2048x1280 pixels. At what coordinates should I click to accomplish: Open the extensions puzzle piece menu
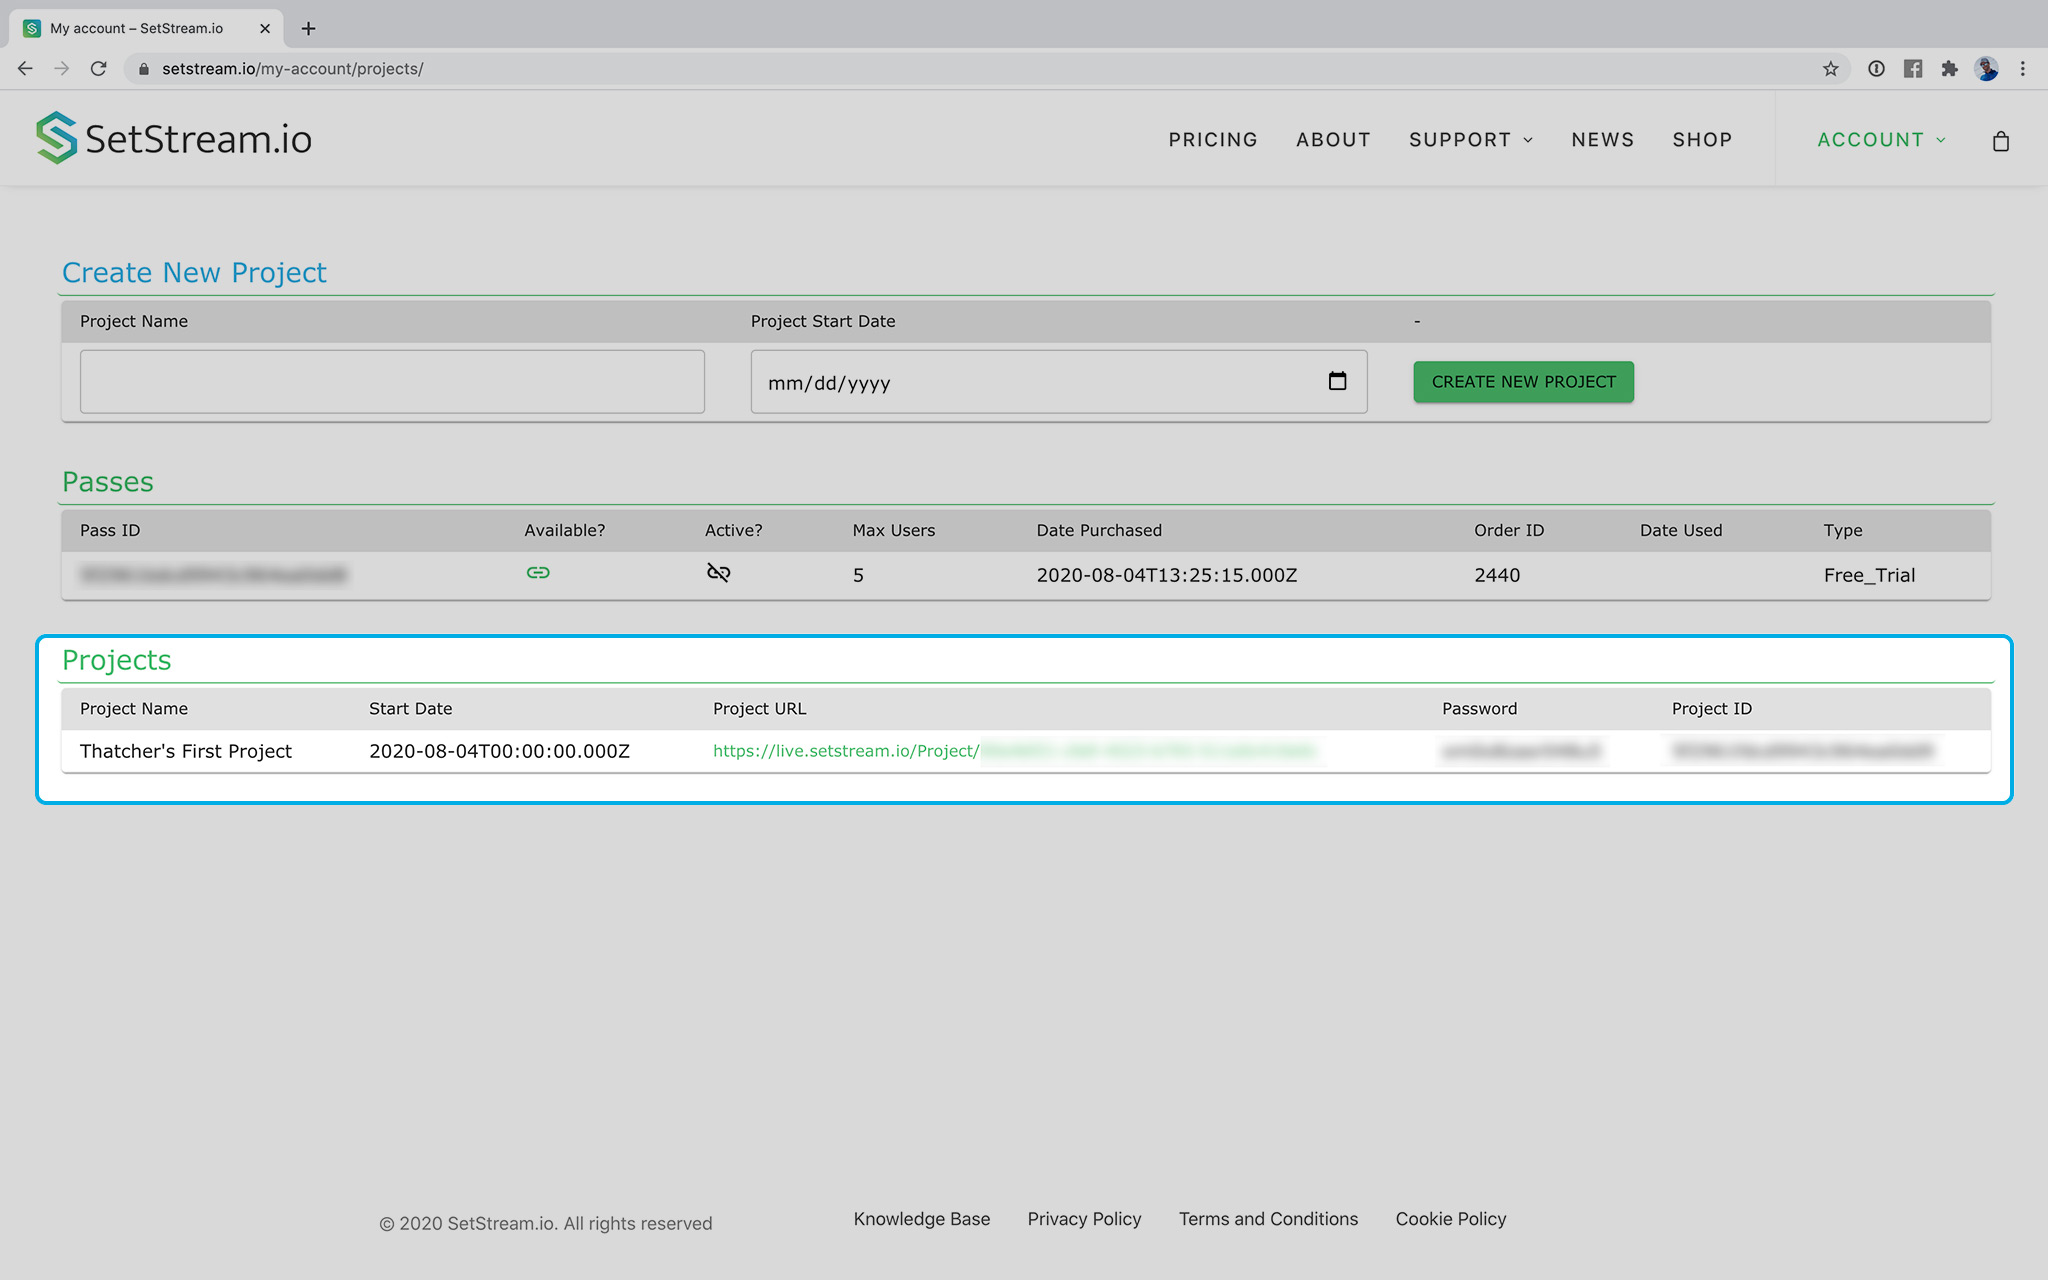(x=1949, y=69)
